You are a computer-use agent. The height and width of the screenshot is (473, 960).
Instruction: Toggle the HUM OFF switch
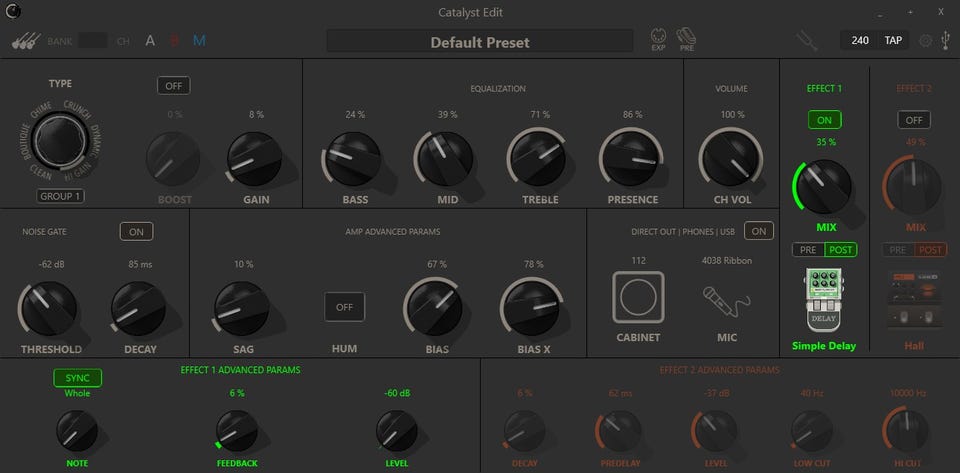point(345,307)
